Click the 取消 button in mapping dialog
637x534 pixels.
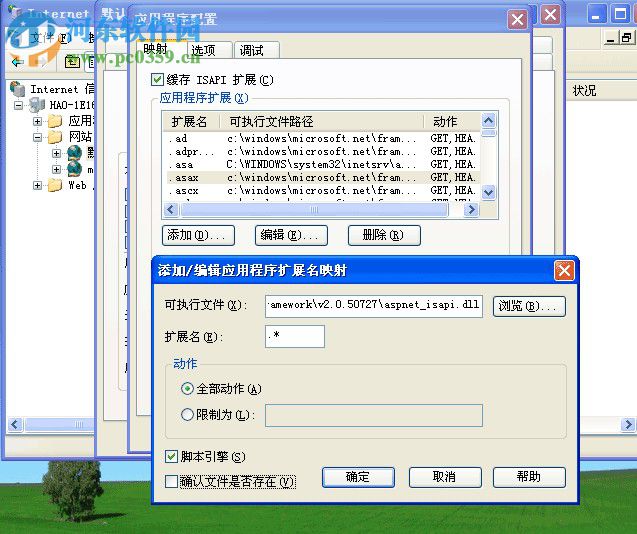point(445,477)
